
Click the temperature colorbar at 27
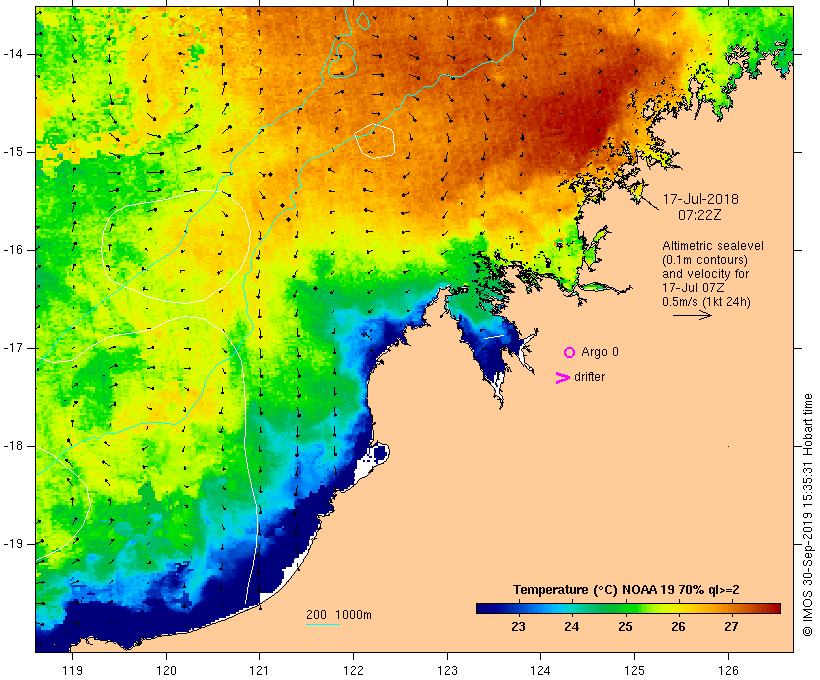731,608
